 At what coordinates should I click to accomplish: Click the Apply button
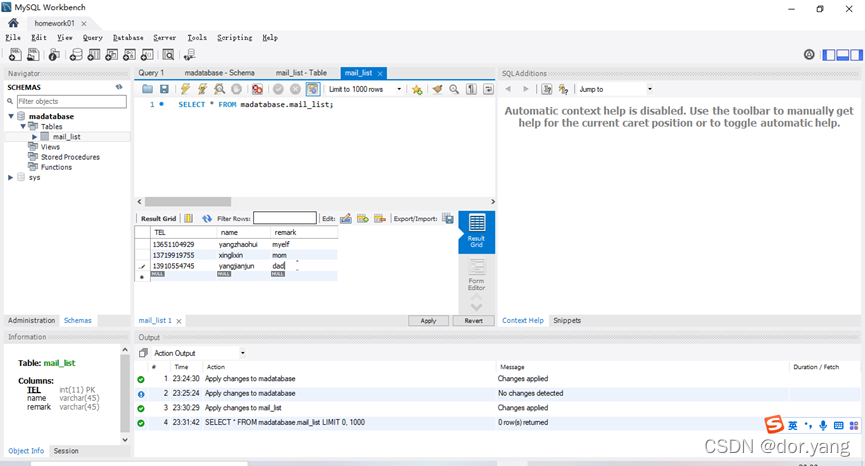tap(428, 320)
